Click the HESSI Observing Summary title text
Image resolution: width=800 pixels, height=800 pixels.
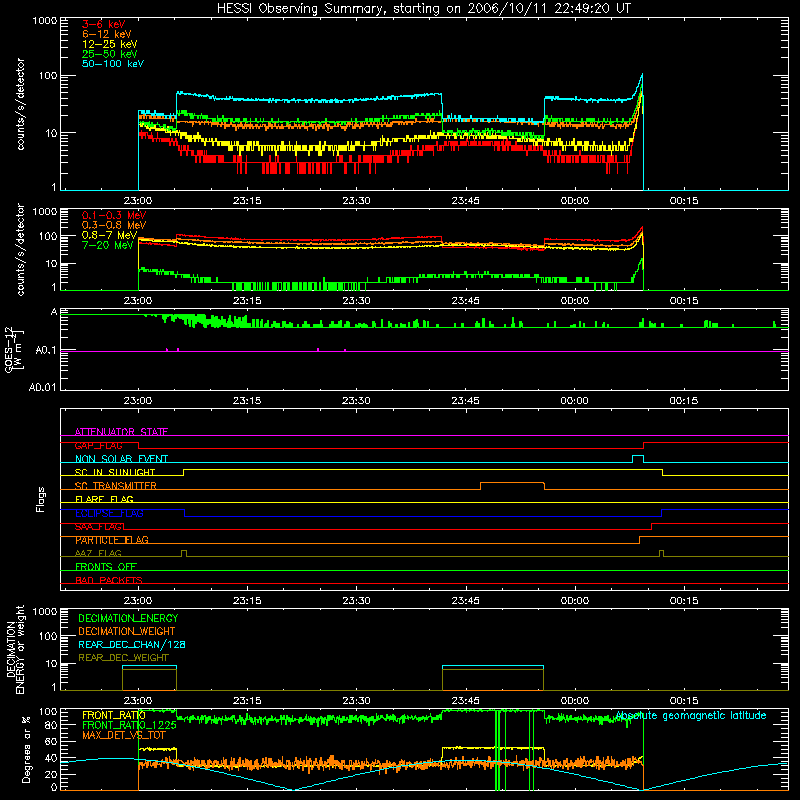[x=423, y=9]
